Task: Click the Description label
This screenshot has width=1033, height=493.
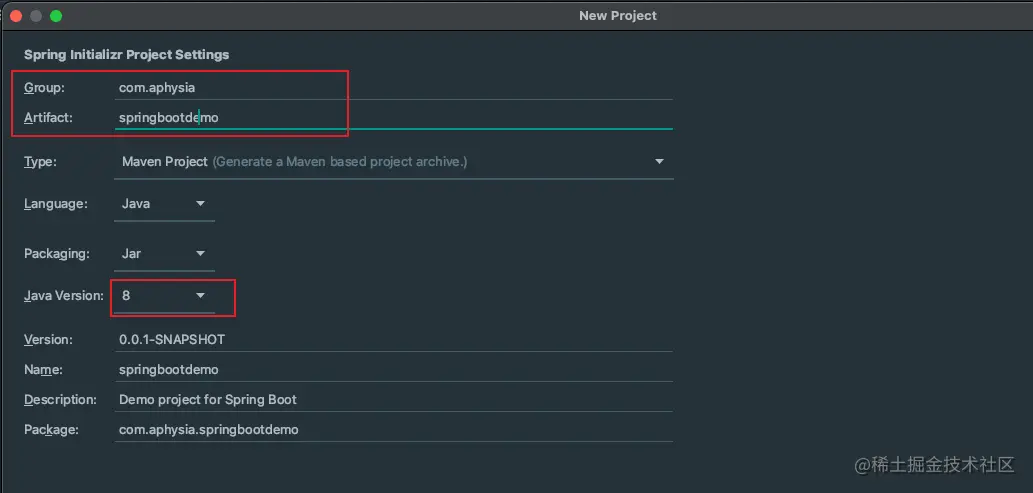Action: (x=60, y=399)
